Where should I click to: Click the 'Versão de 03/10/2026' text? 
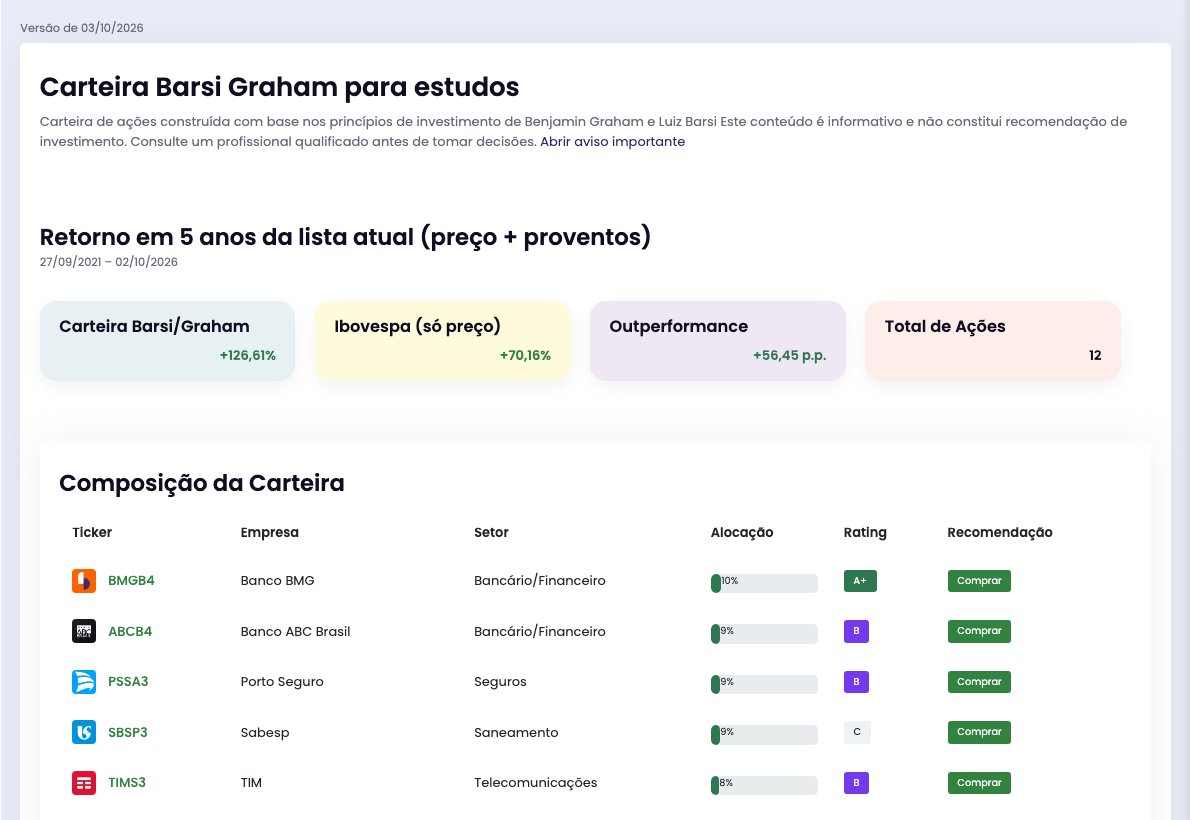82,28
